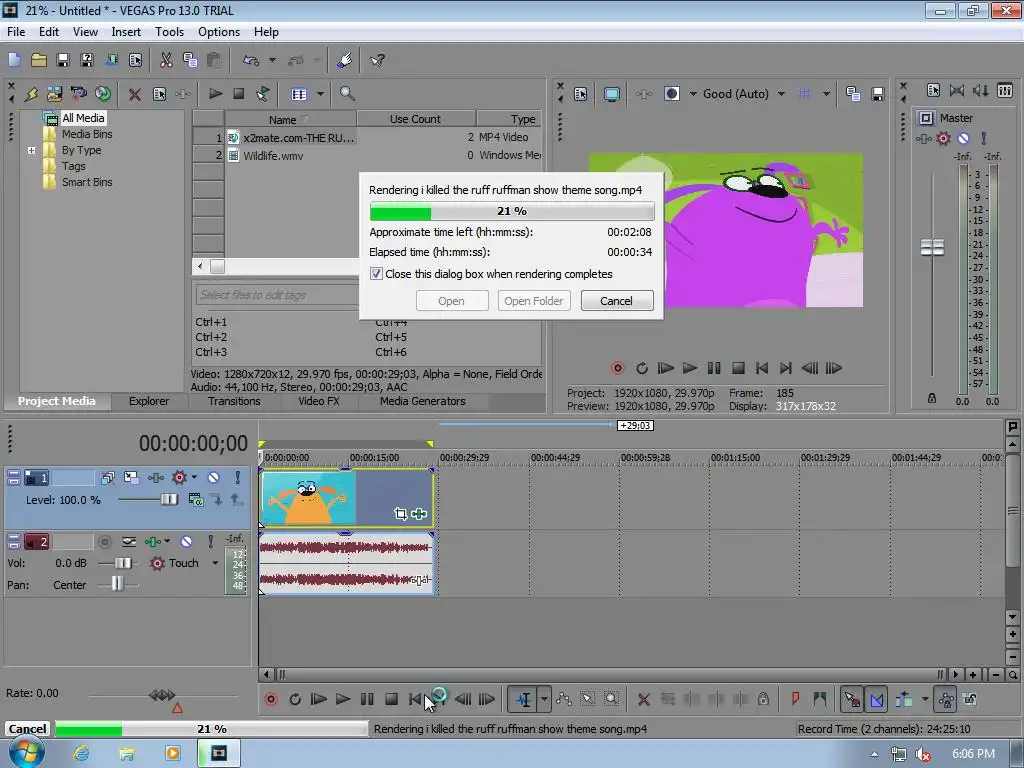Viewport: 1024px width, 768px height.
Task: Click video clip thumbnail on track 1
Action: [x=309, y=499]
